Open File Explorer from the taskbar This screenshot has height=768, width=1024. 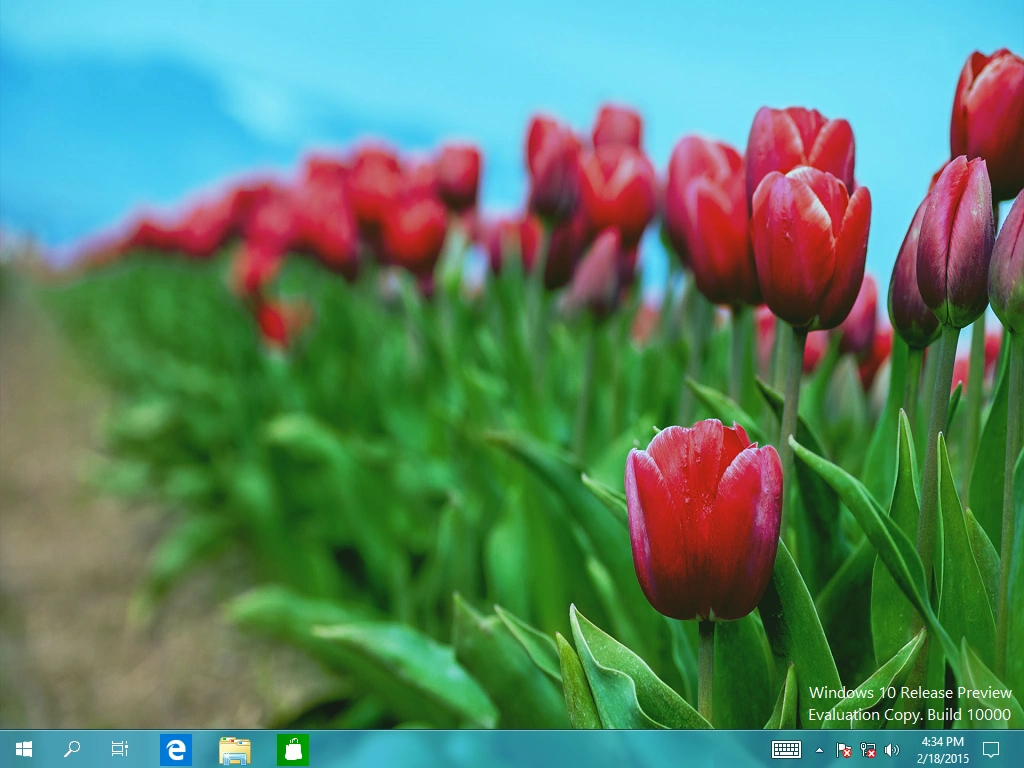point(234,749)
